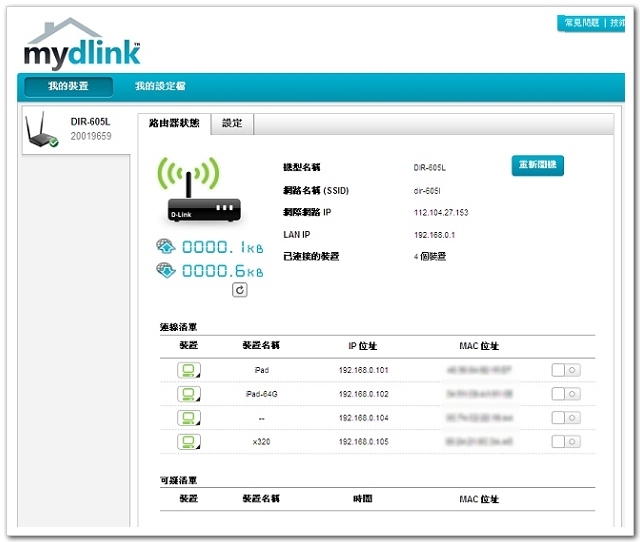640x542 pixels.
Task: Select DIR-605L device name in sidebar
Action: click(x=90, y=122)
